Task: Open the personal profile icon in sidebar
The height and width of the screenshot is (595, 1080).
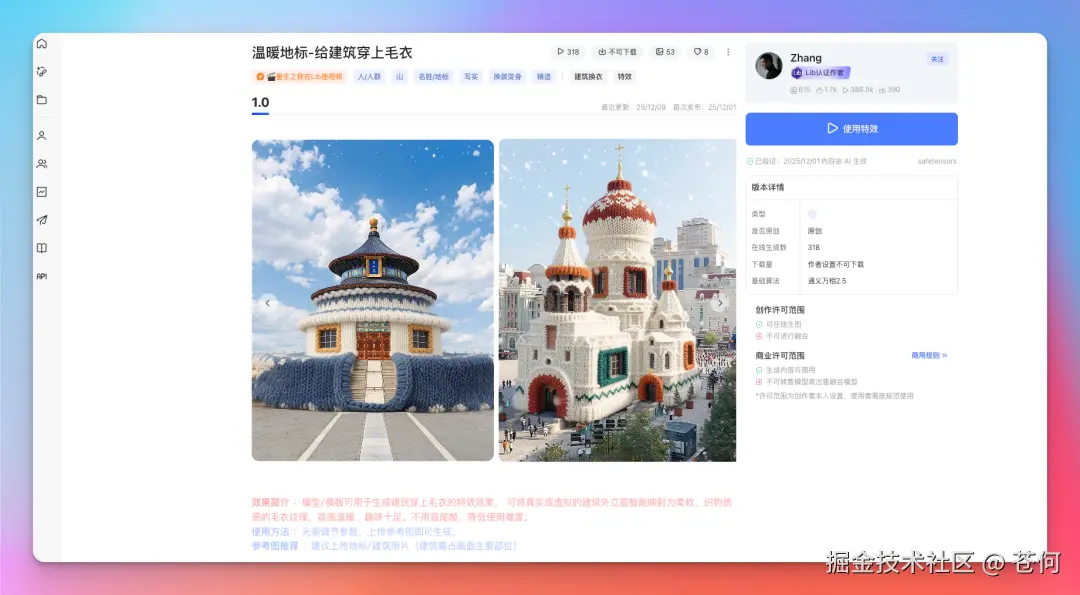Action: pyautogui.click(x=41, y=135)
